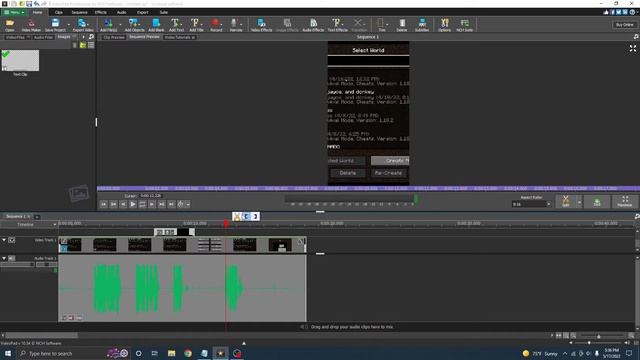This screenshot has height=360, width=640.
Task: Click the red playhead marker on the ruler
Action: click(226, 223)
